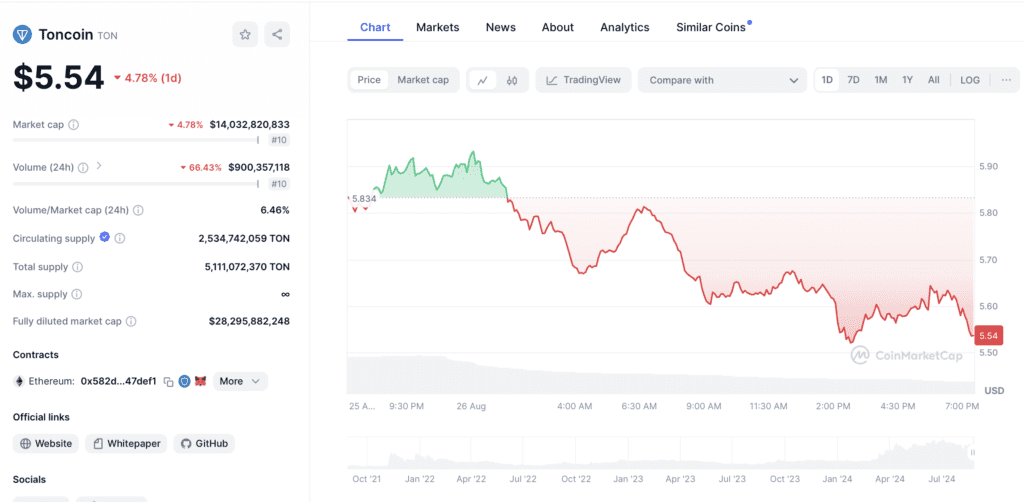Click the share icon beside Toncoin
The image size is (1024, 502).
277,35
